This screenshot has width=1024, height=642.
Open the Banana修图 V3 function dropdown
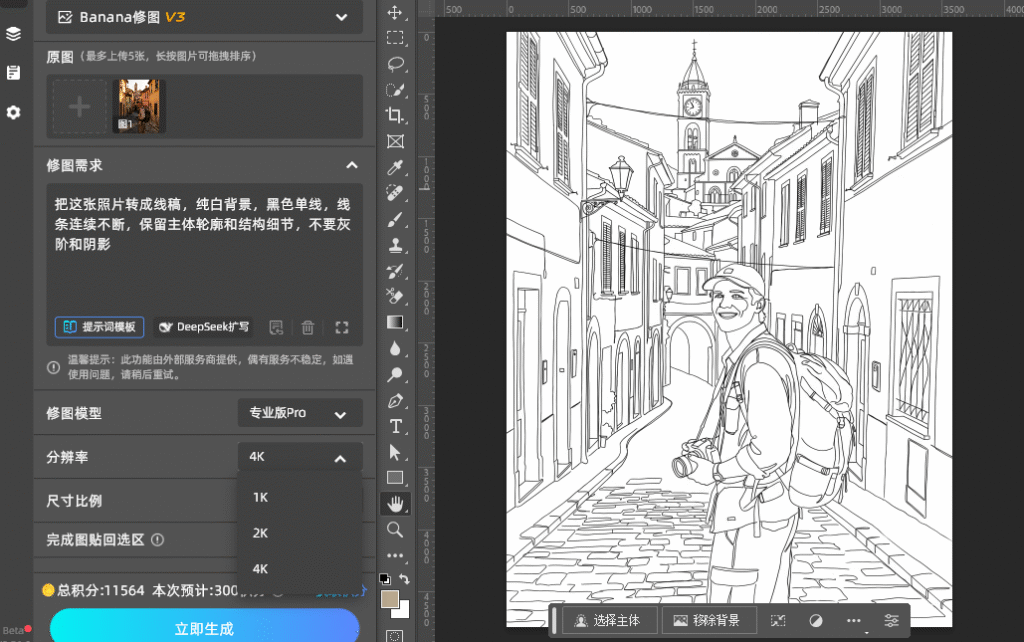point(204,18)
